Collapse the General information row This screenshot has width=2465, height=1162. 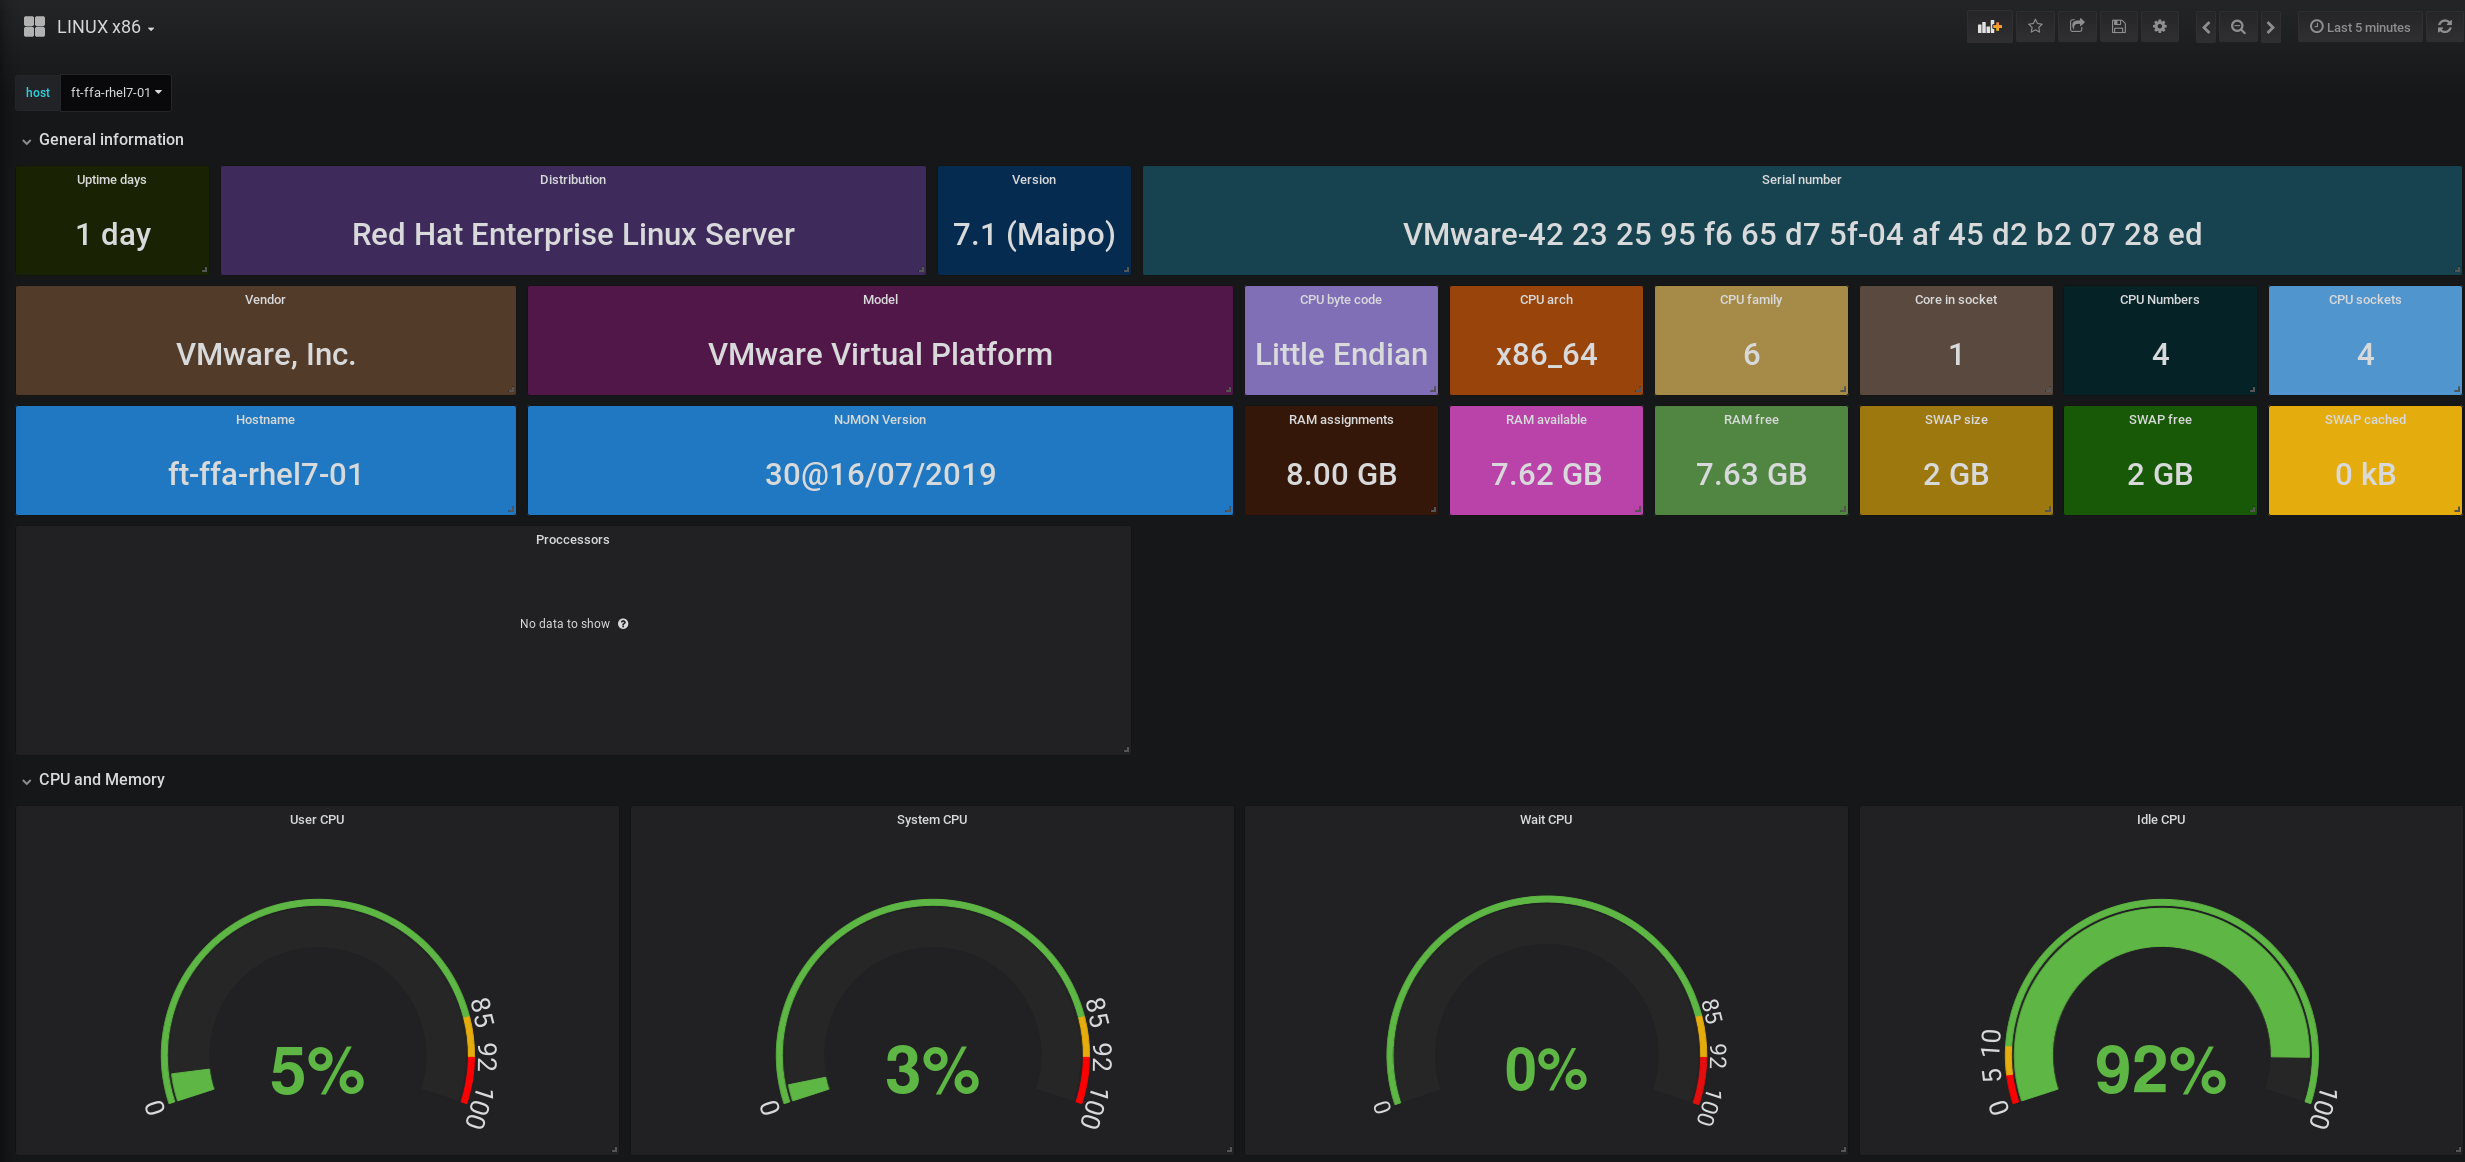(111, 140)
